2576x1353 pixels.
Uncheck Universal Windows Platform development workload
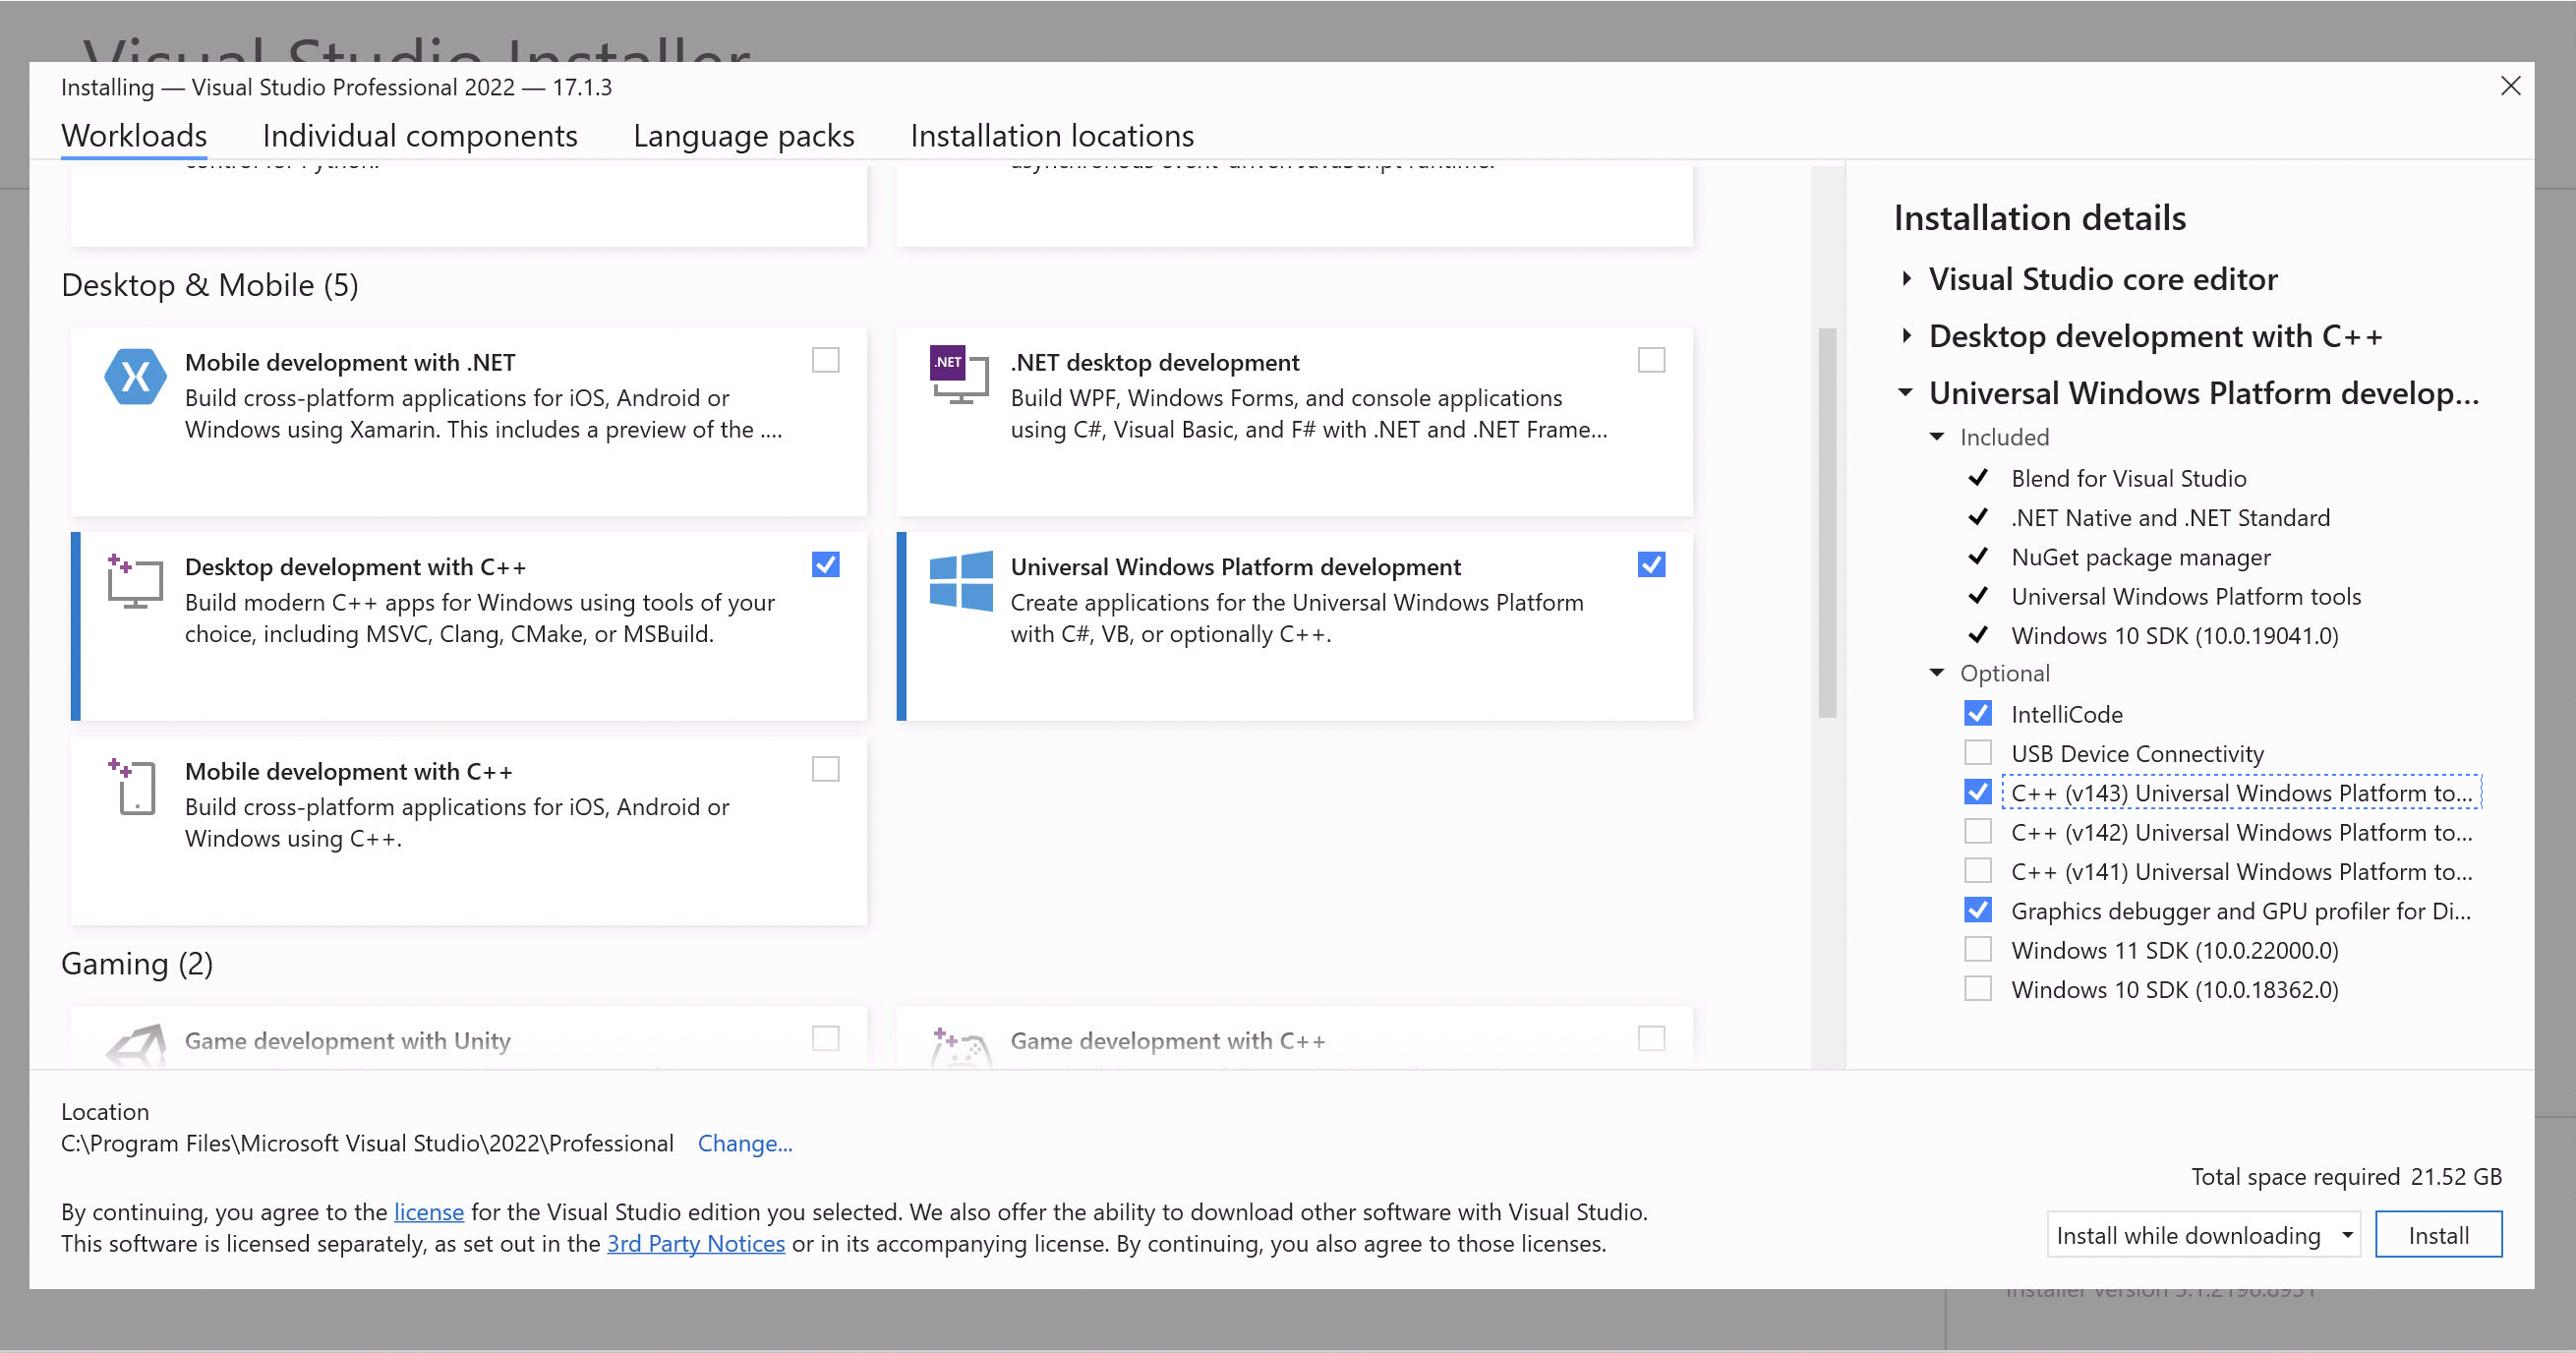coord(1651,565)
